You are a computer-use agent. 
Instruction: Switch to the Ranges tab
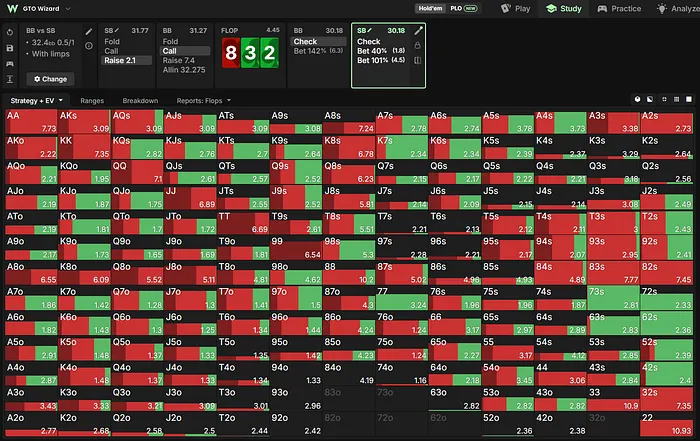[92, 100]
